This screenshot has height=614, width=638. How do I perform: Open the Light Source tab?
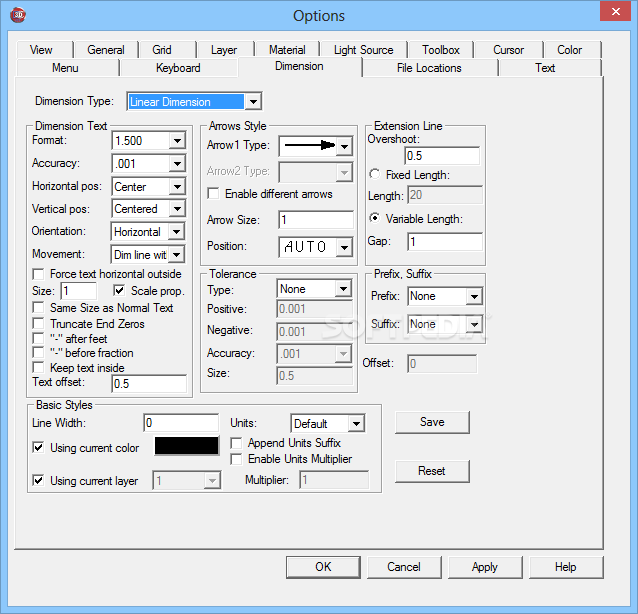click(364, 50)
